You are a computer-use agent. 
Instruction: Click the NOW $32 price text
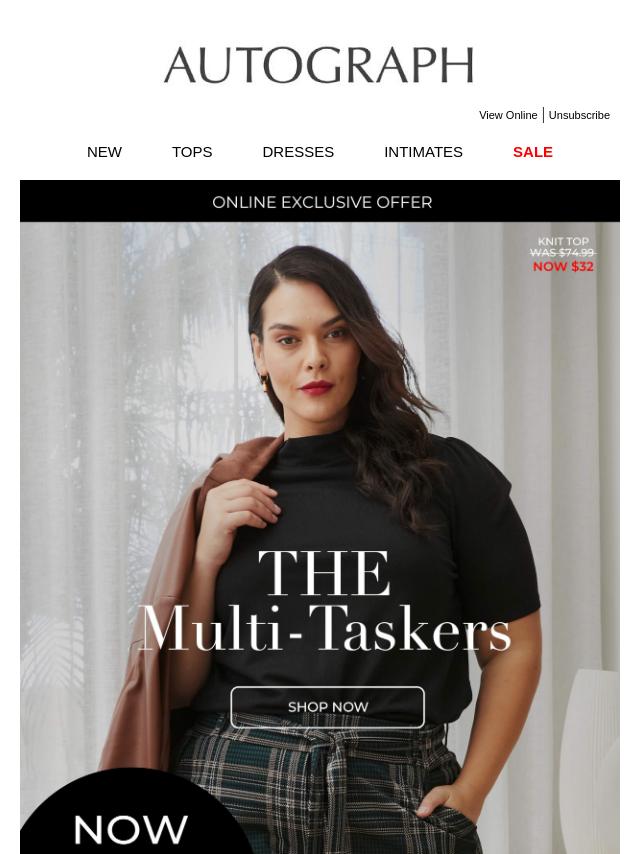pyautogui.click(x=563, y=266)
